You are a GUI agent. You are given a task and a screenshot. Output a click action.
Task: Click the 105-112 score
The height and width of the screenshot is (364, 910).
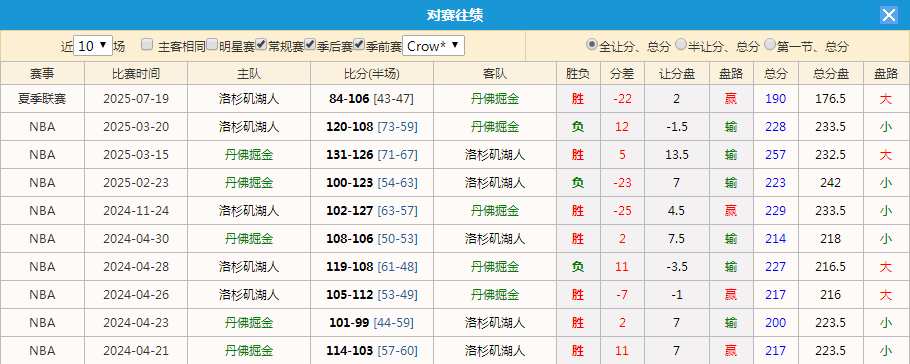click(350, 295)
